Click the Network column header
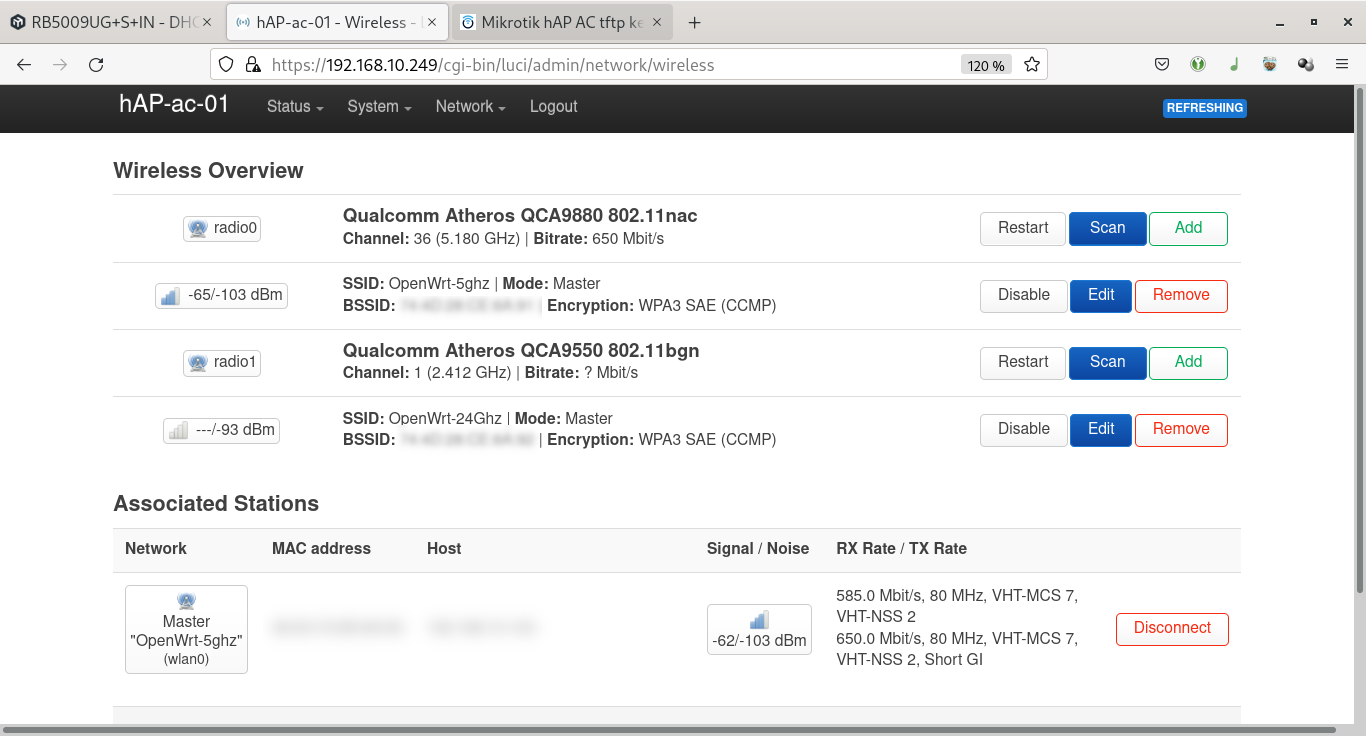 [156, 549]
